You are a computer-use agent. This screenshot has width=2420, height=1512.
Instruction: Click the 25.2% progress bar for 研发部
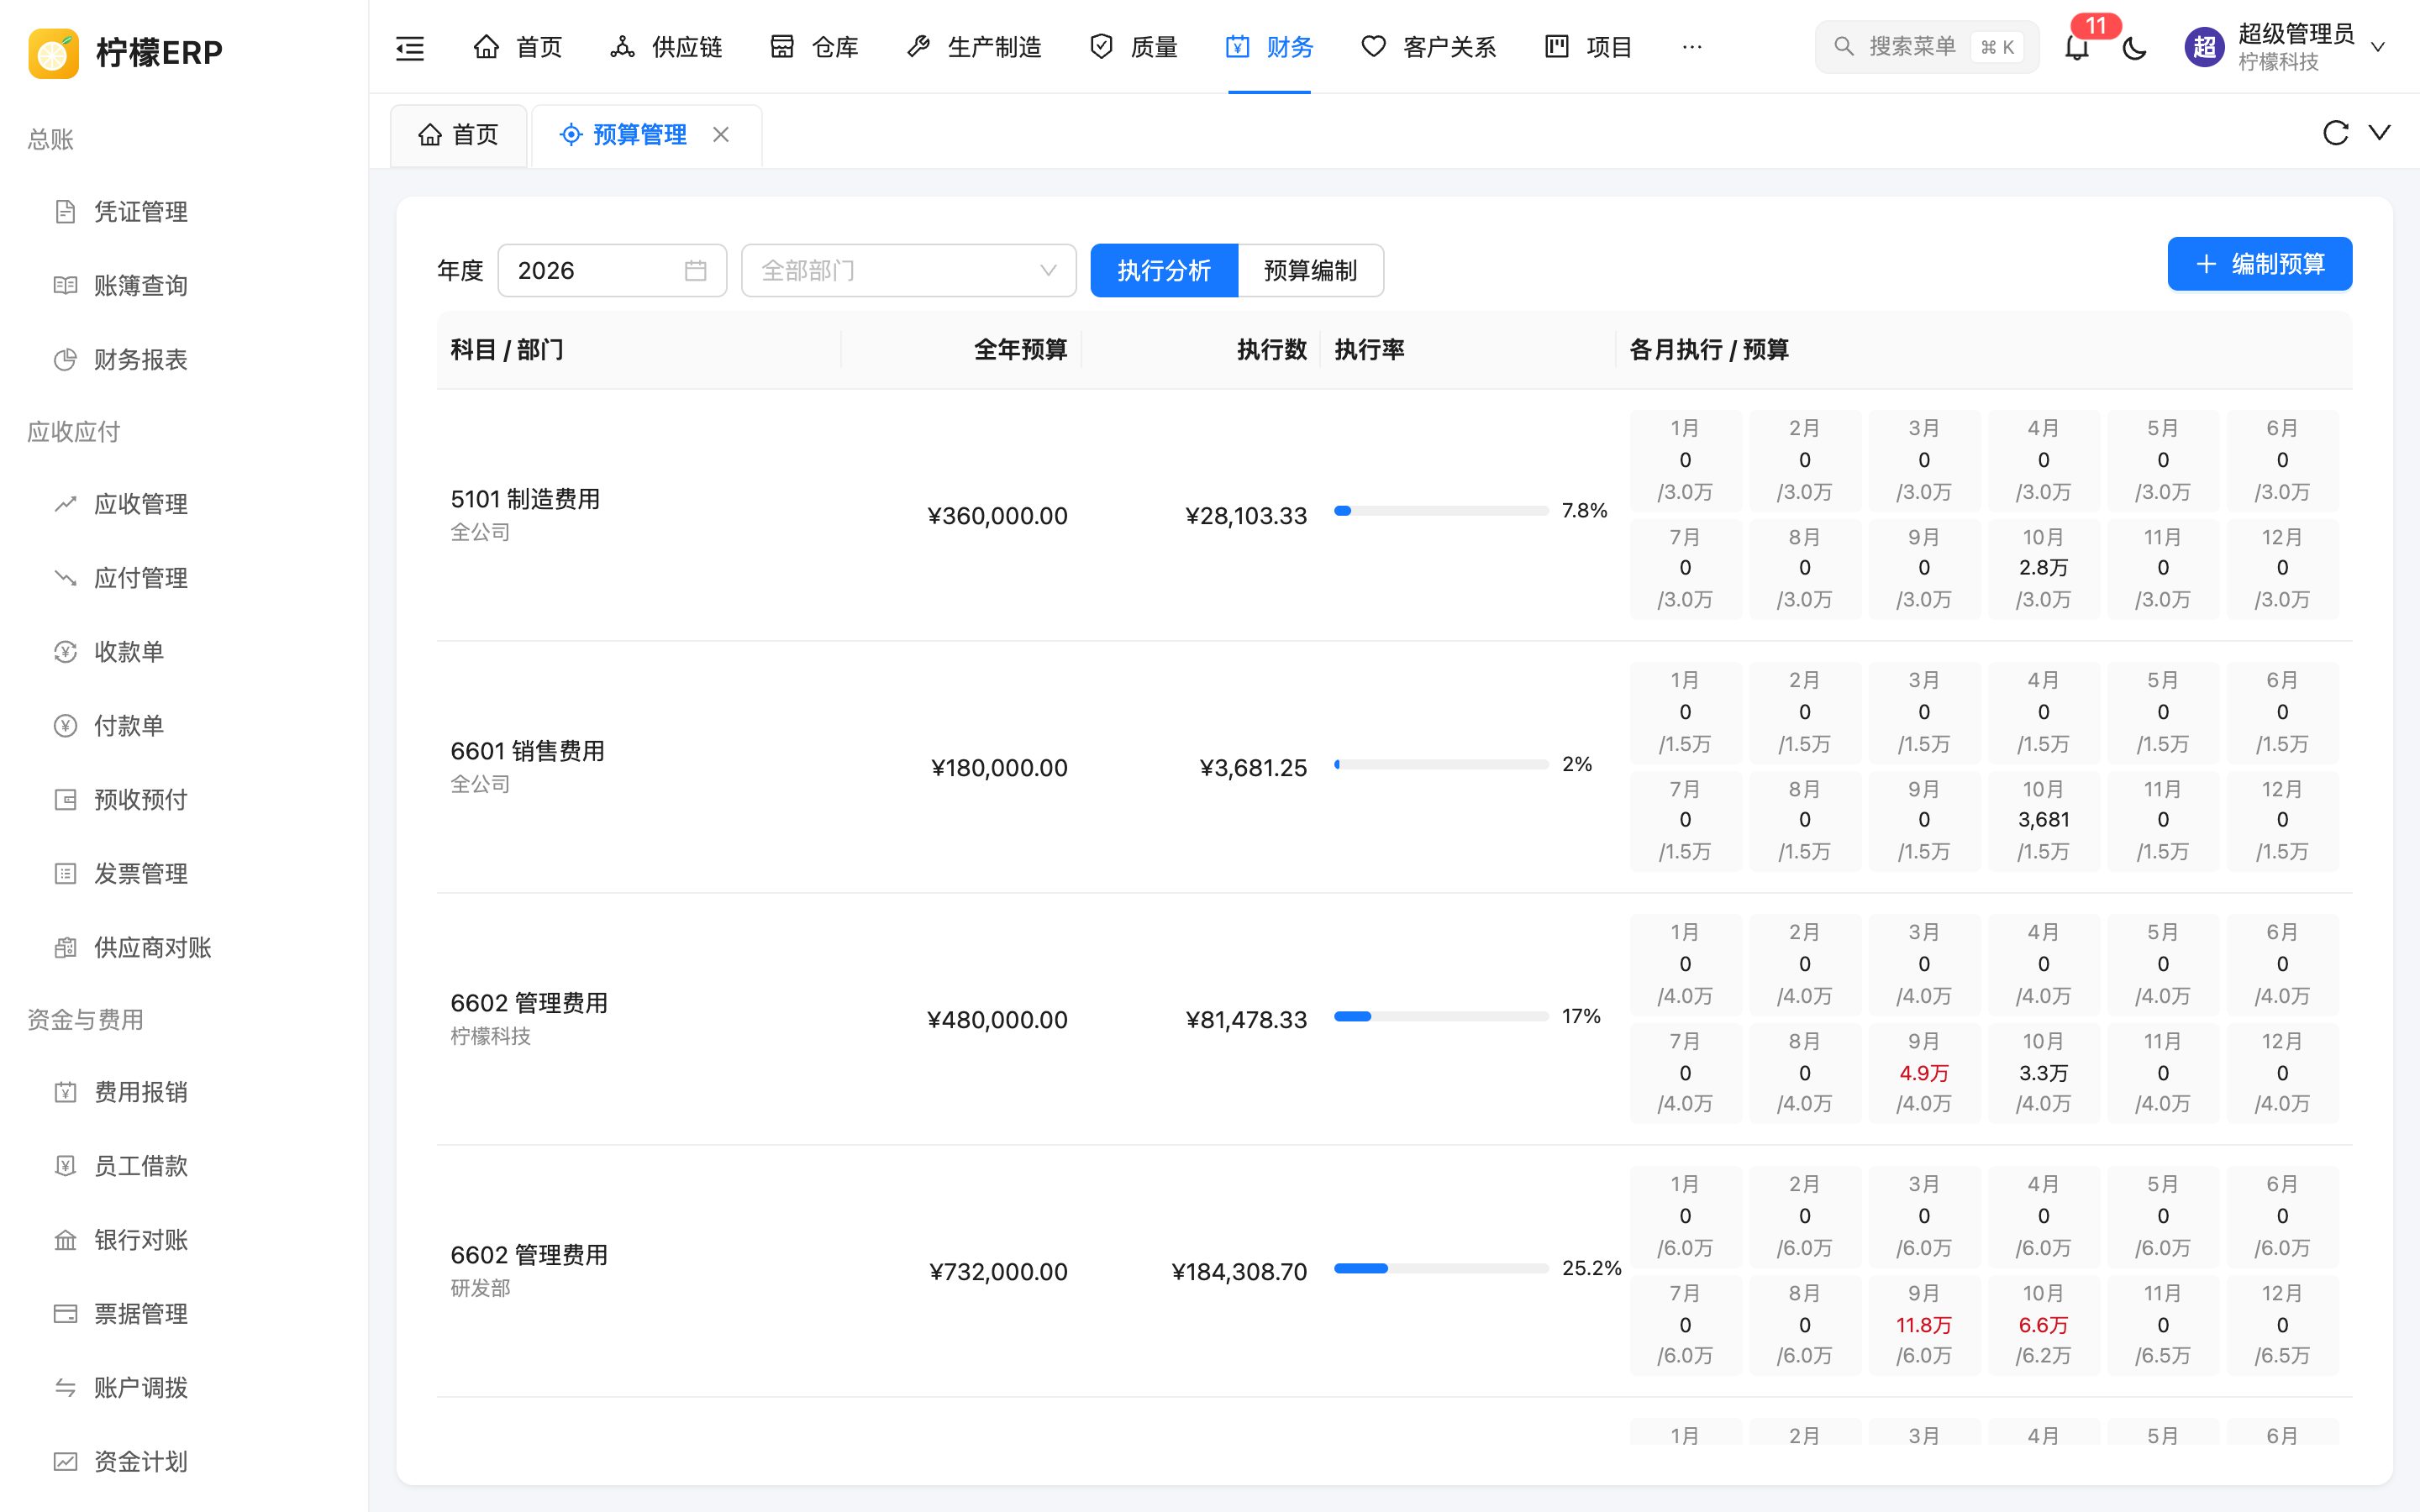tap(1441, 1268)
